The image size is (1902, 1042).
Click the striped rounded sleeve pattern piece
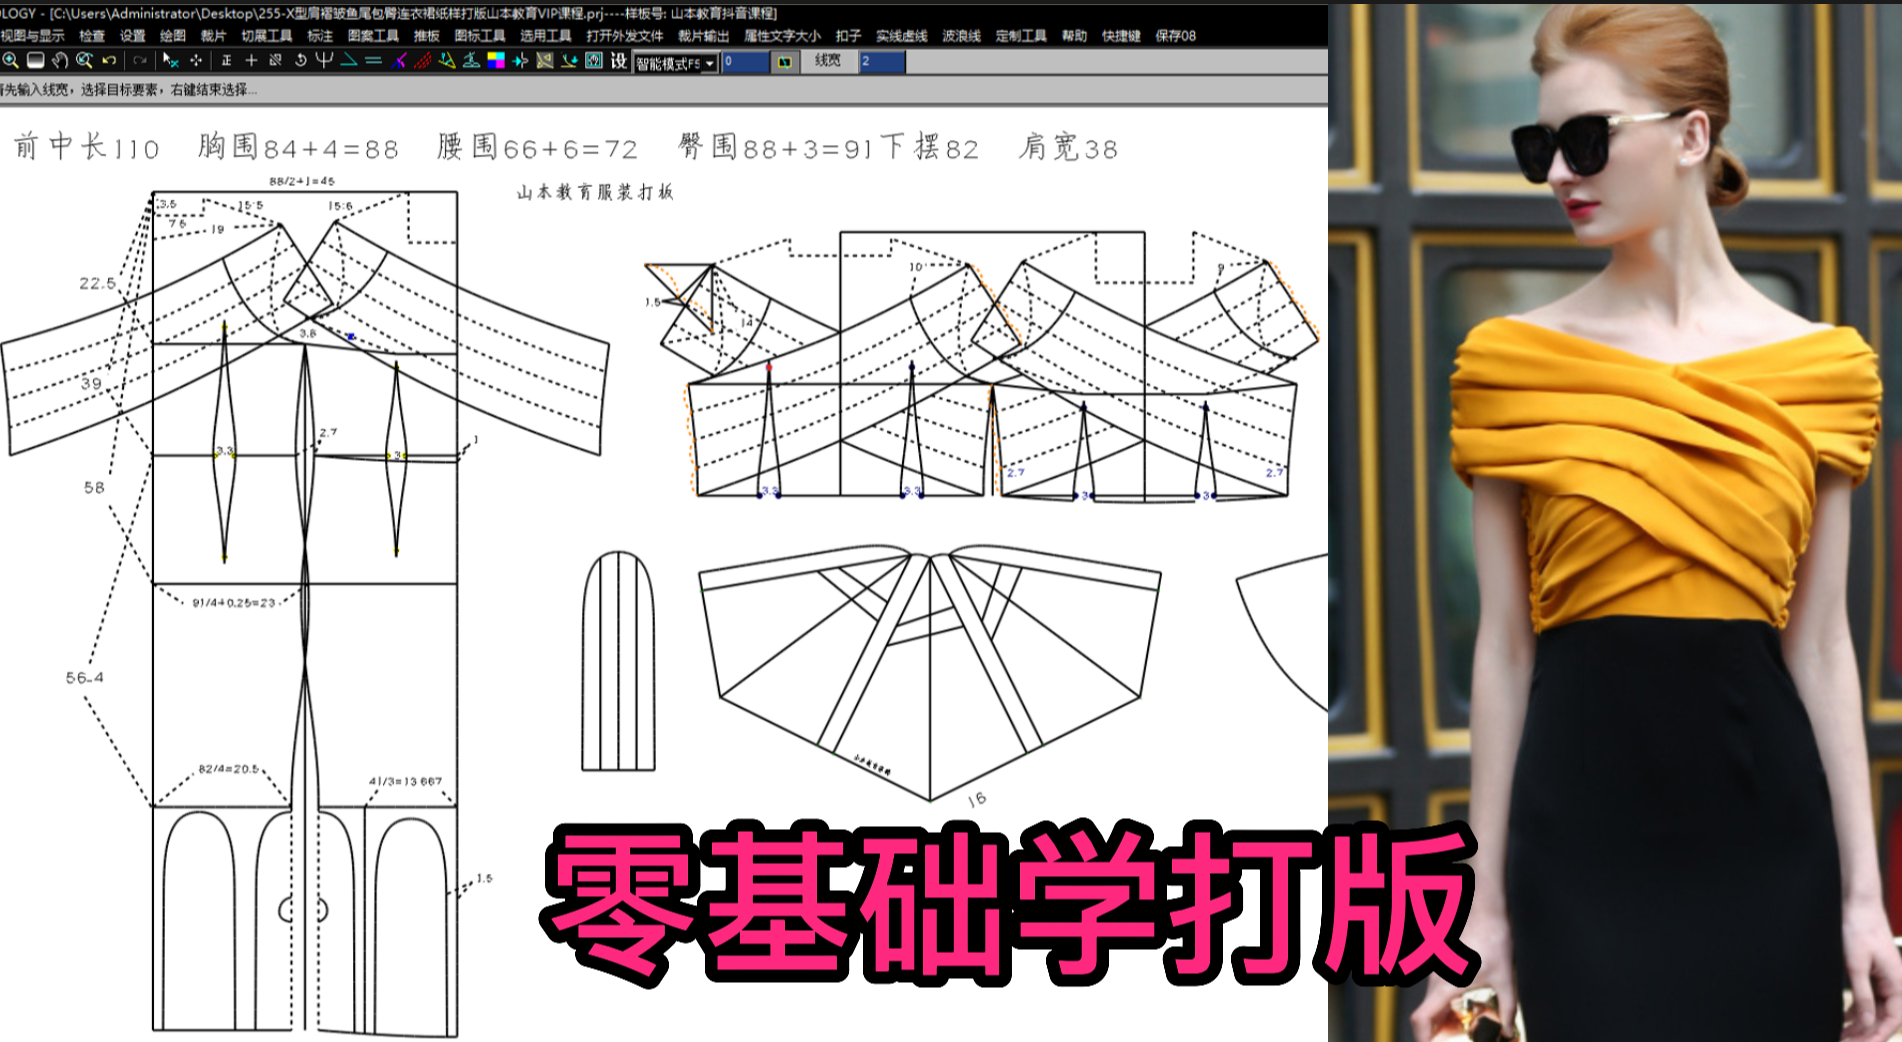(x=618, y=660)
